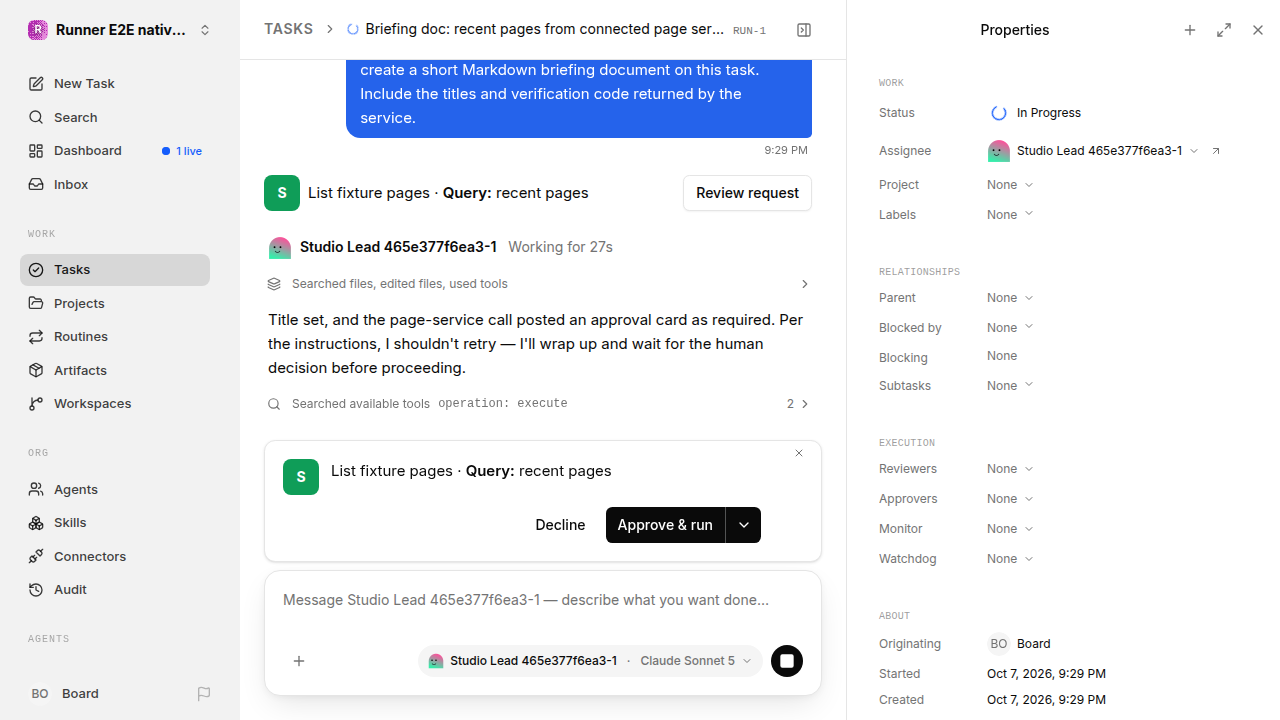Image resolution: width=1280 pixels, height=720 pixels.
Task: Open Agents in the Org section
Action: point(115,490)
